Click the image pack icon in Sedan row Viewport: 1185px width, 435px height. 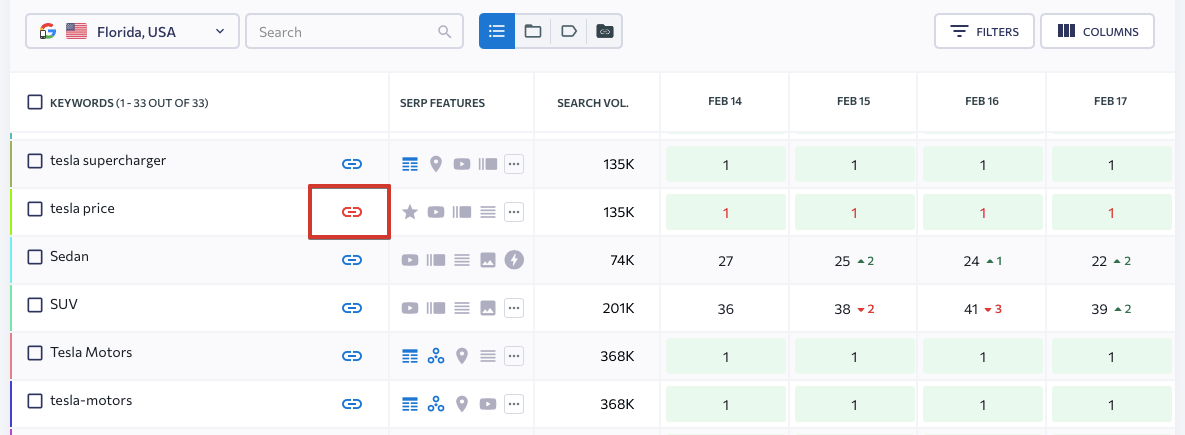pyautogui.click(x=488, y=260)
